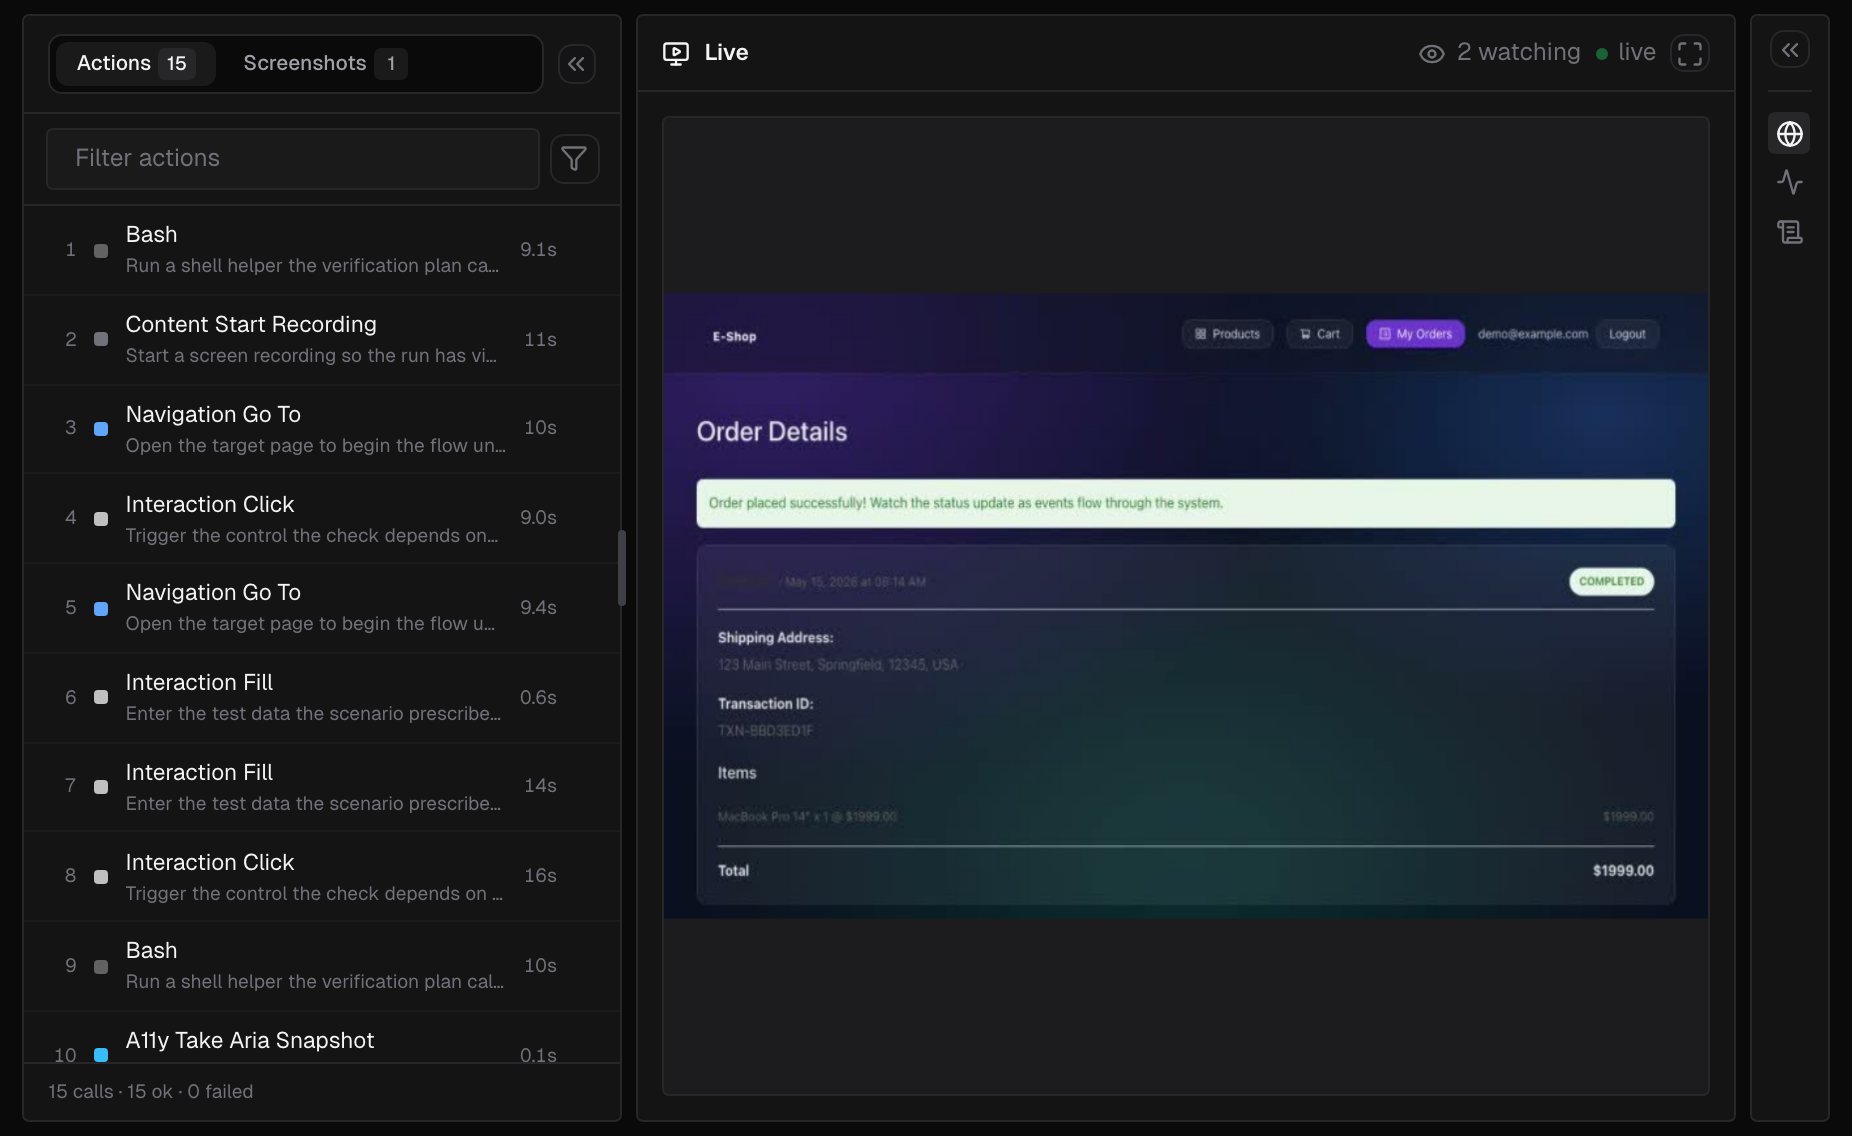Open Cart in the E-Shop navbar
The width and height of the screenshot is (1852, 1136).
tap(1319, 334)
